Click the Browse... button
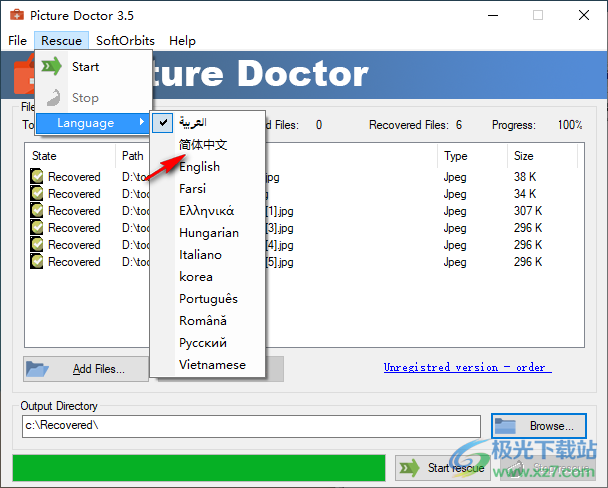Viewport: 608px width, 488px height. tap(539, 426)
